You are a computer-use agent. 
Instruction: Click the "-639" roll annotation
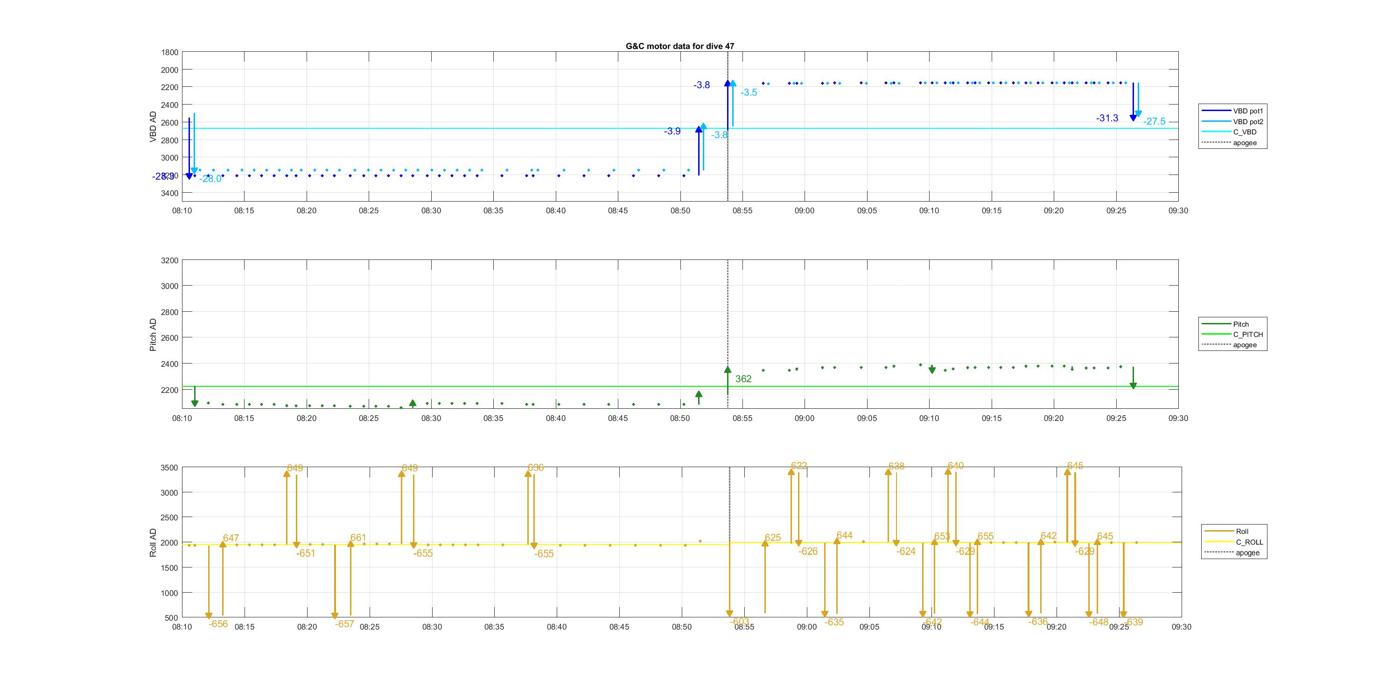tap(1133, 622)
